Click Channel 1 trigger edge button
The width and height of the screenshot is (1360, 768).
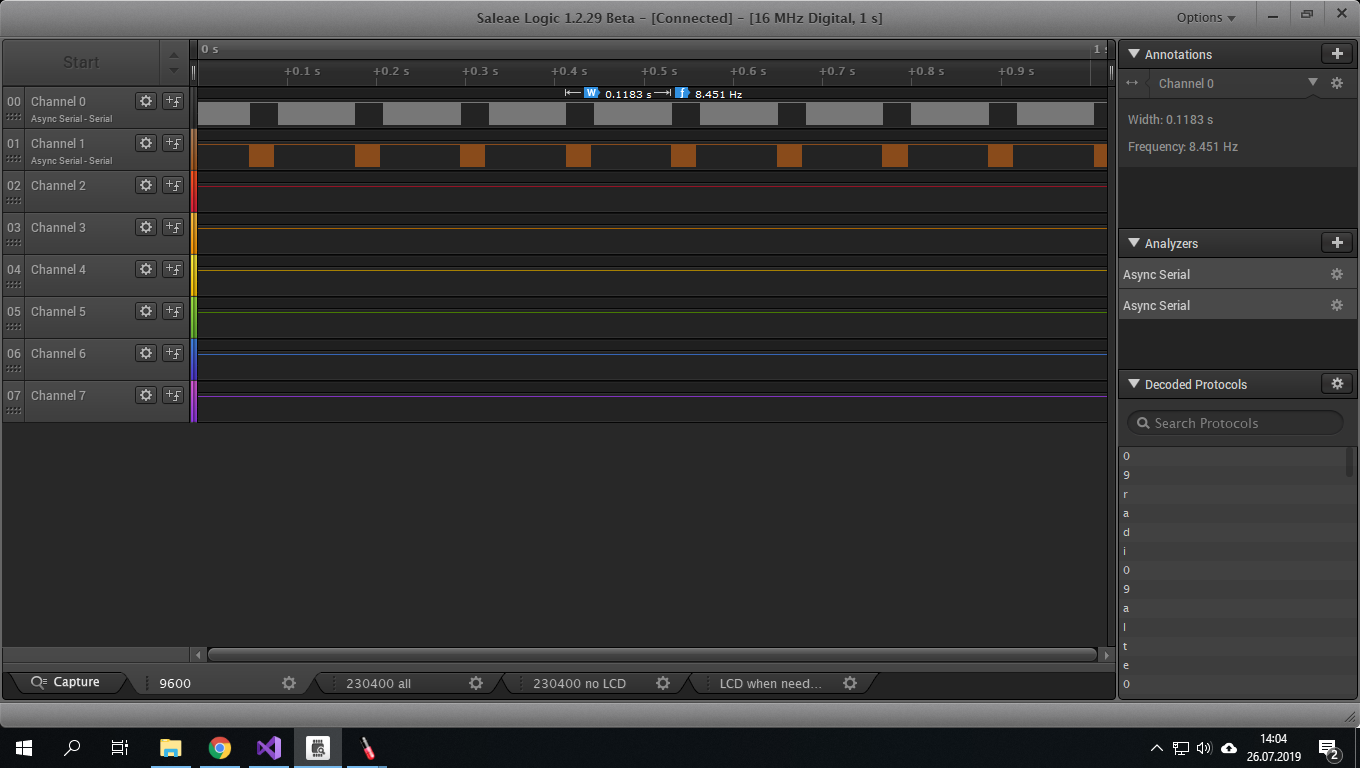[173, 143]
